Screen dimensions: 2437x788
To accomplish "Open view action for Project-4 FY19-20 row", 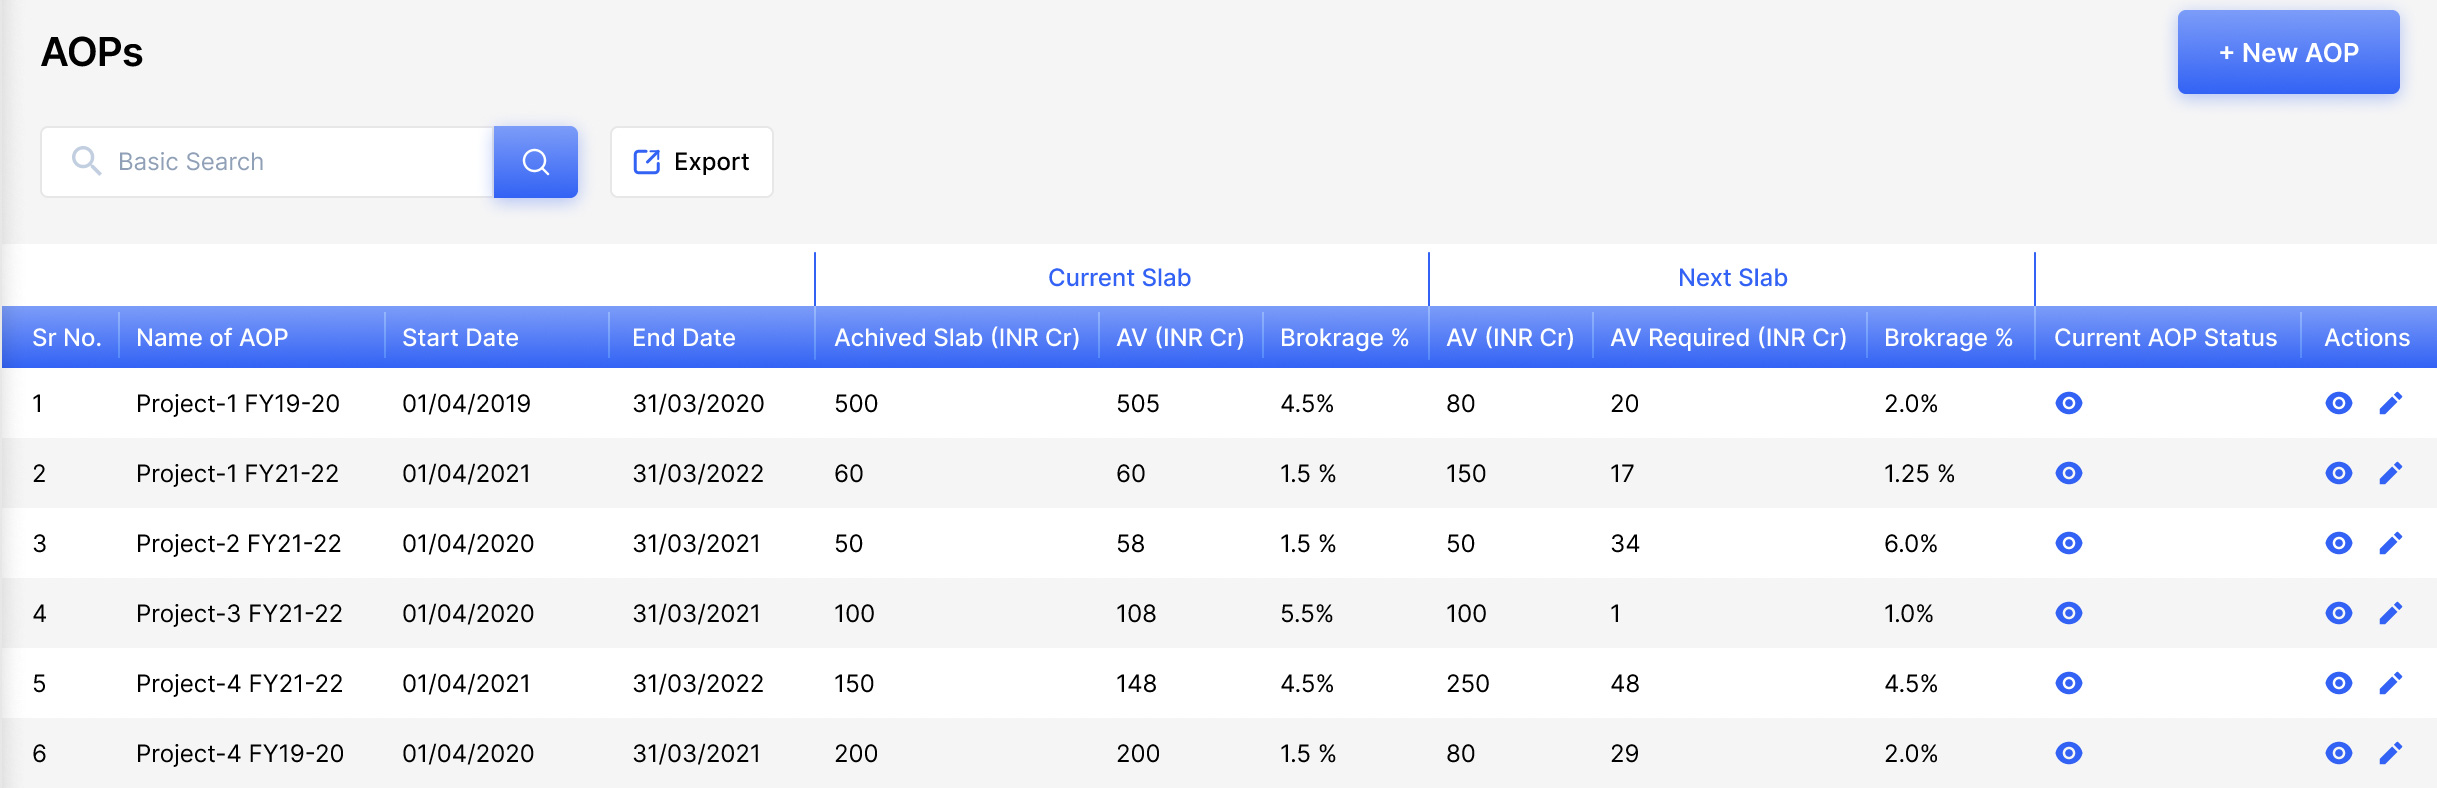I will click(2338, 753).
